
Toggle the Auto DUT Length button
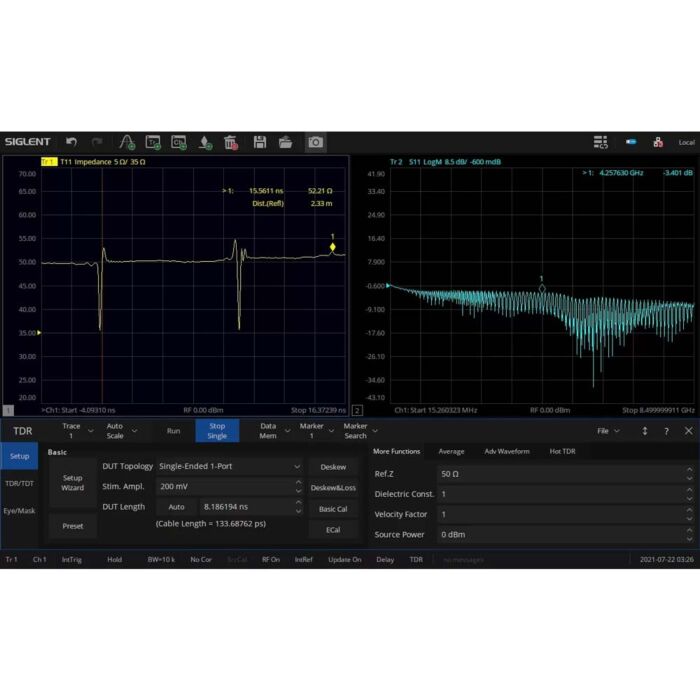click(176, 507)
